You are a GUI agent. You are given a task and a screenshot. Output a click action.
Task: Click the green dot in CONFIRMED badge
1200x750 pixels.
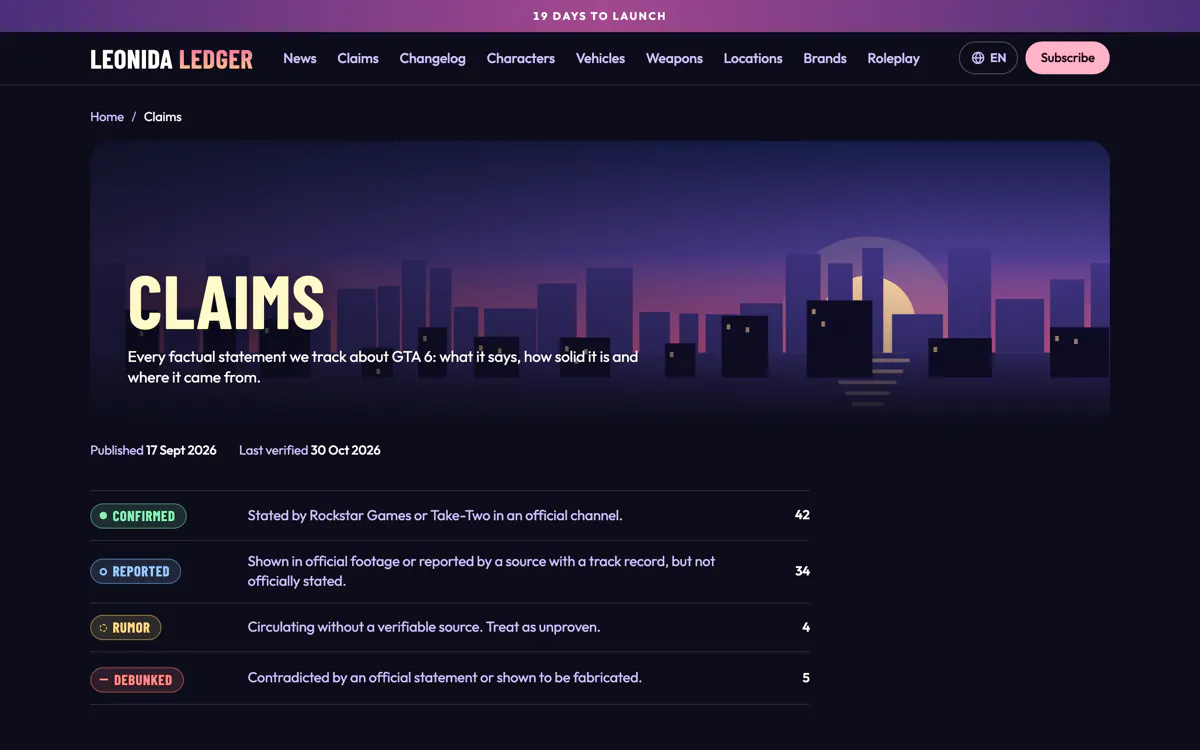103,516
